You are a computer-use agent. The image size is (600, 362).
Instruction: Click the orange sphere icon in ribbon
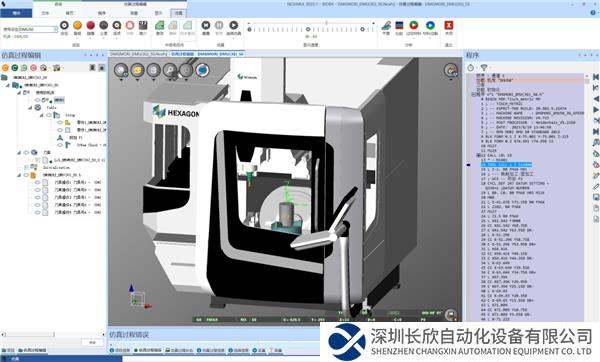tap(77, 25)
